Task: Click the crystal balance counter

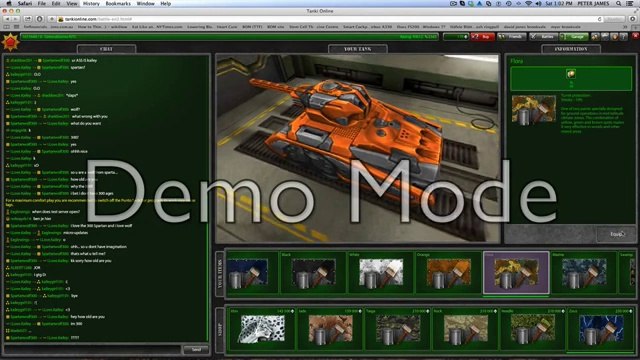Action: tap(456, 37)
